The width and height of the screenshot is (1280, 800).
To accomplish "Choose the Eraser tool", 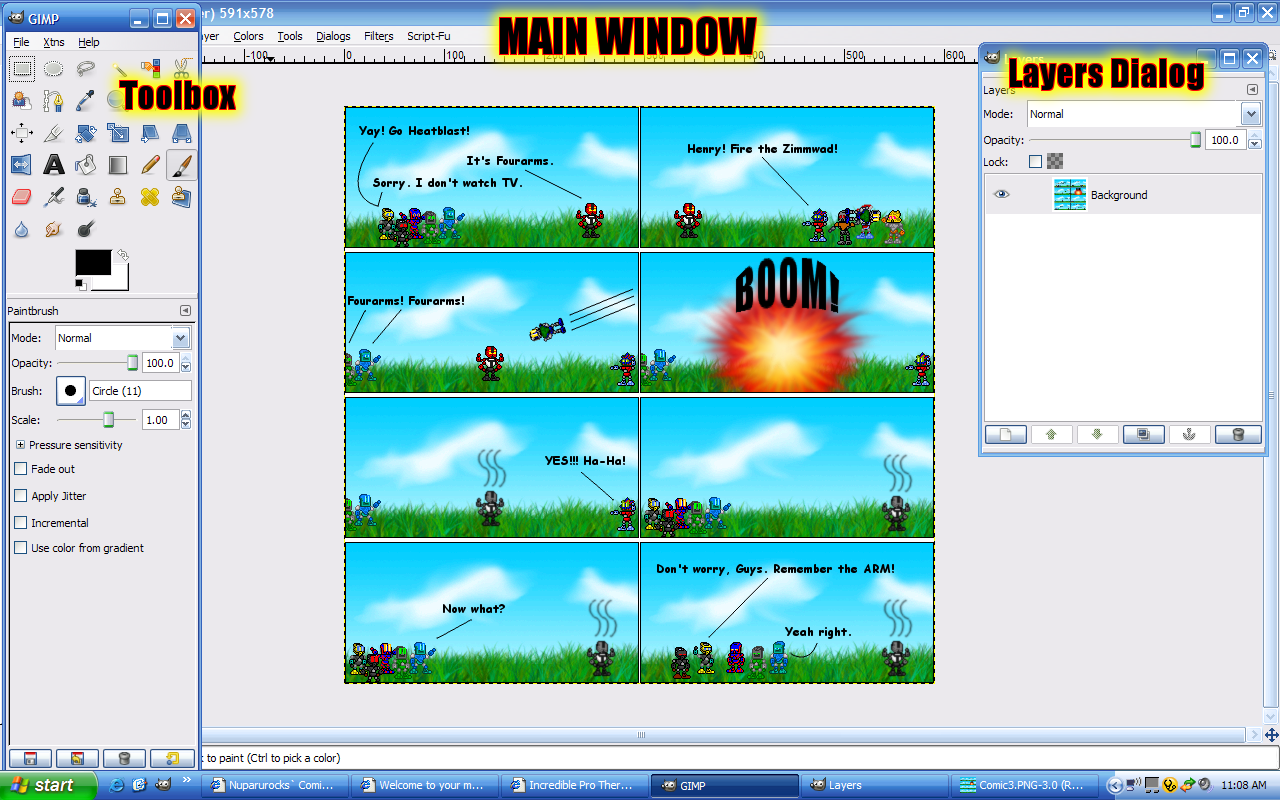I will [x=22, y=197].
